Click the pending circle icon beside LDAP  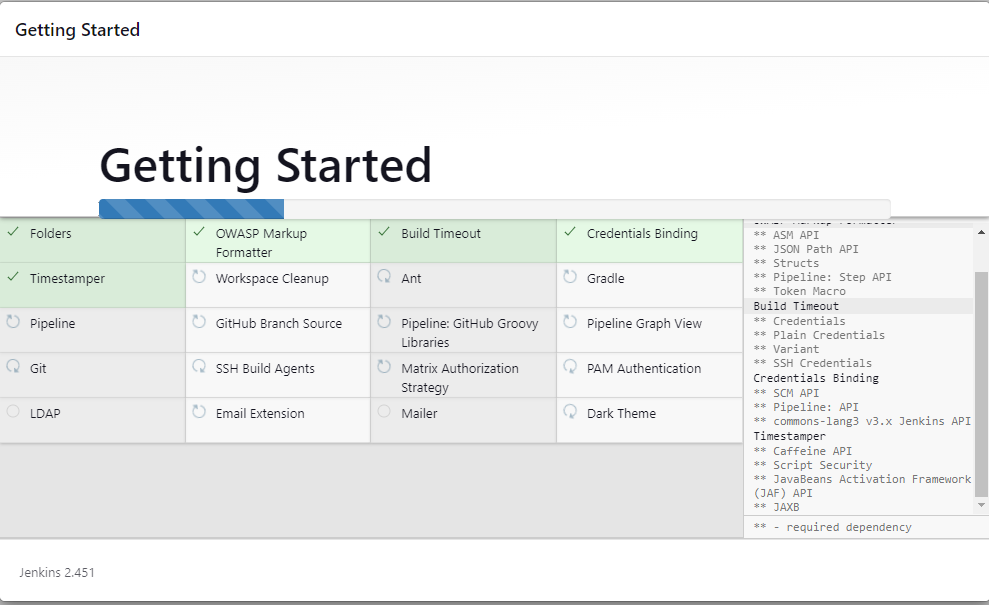click(13, 411)
